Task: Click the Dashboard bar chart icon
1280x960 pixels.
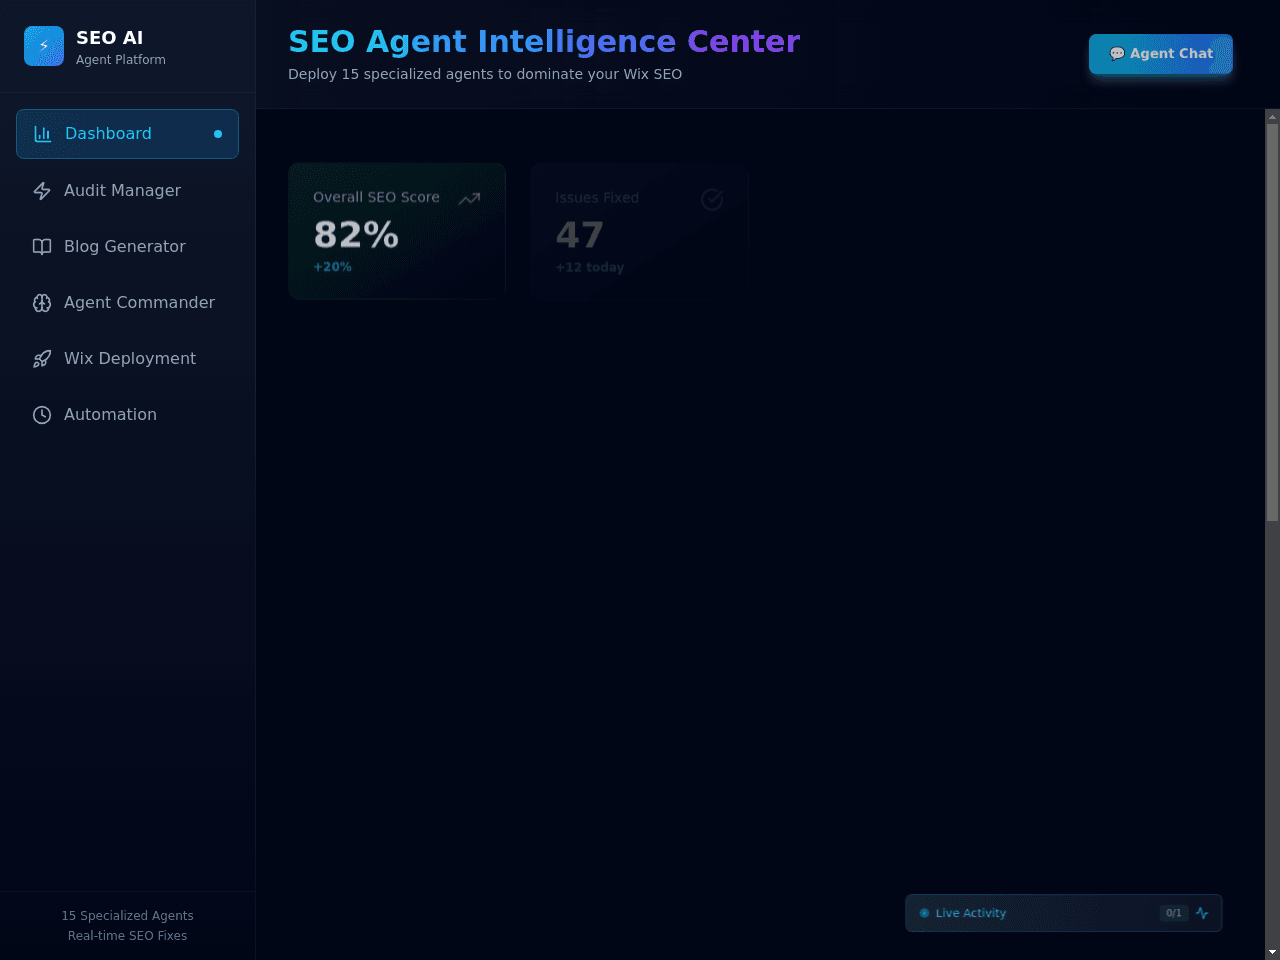Action: pyautogui.click(x=43, y=134)
